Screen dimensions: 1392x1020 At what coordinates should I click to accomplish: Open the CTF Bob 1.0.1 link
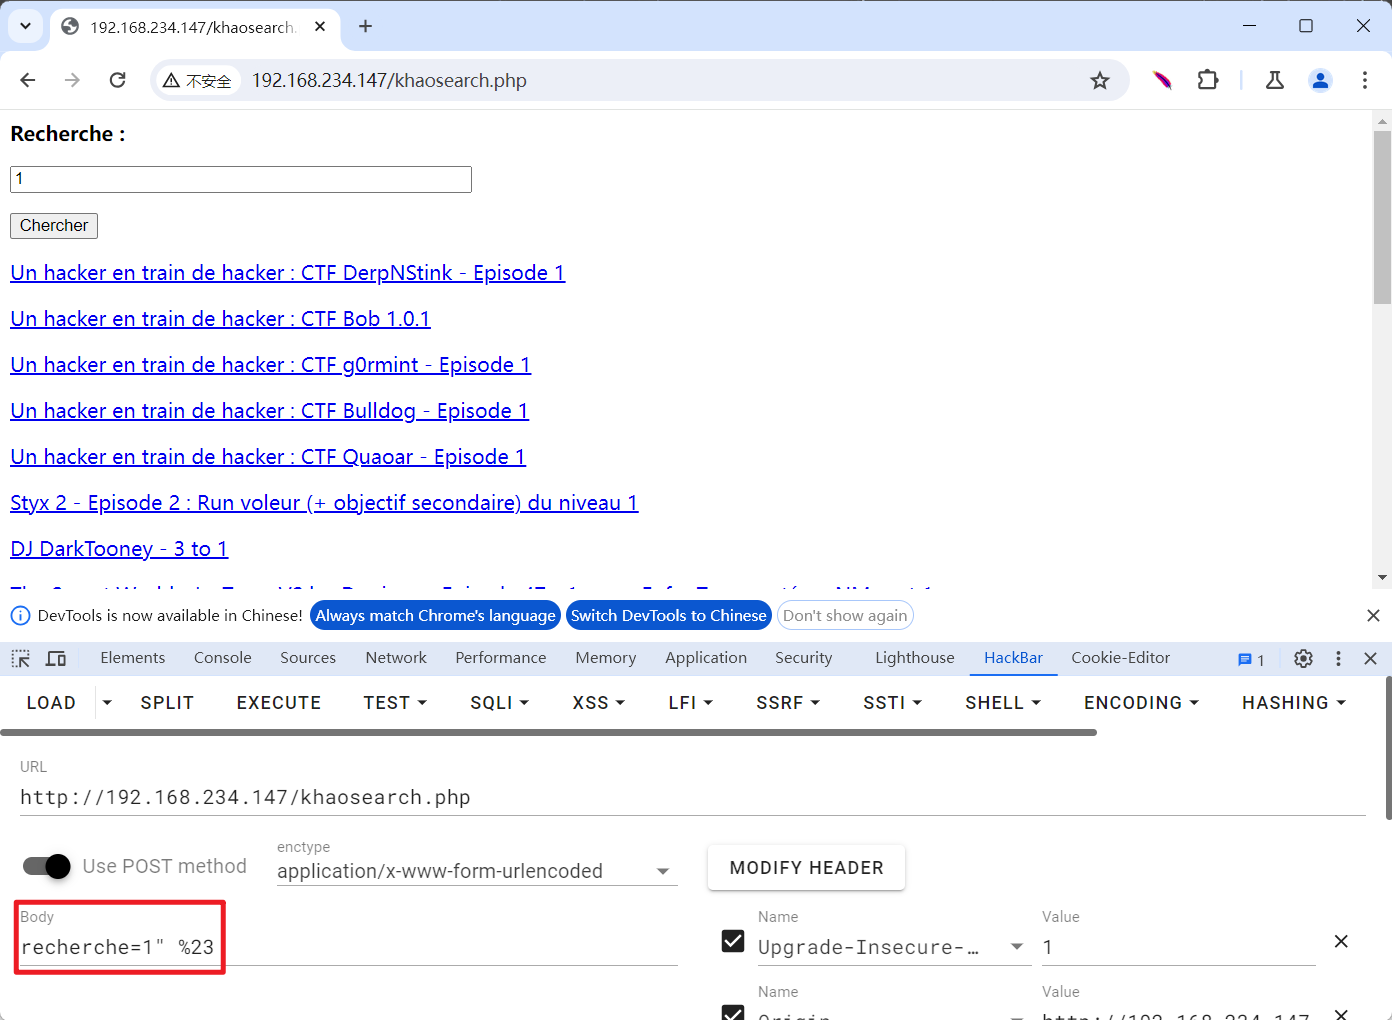(x=220, y=319)
